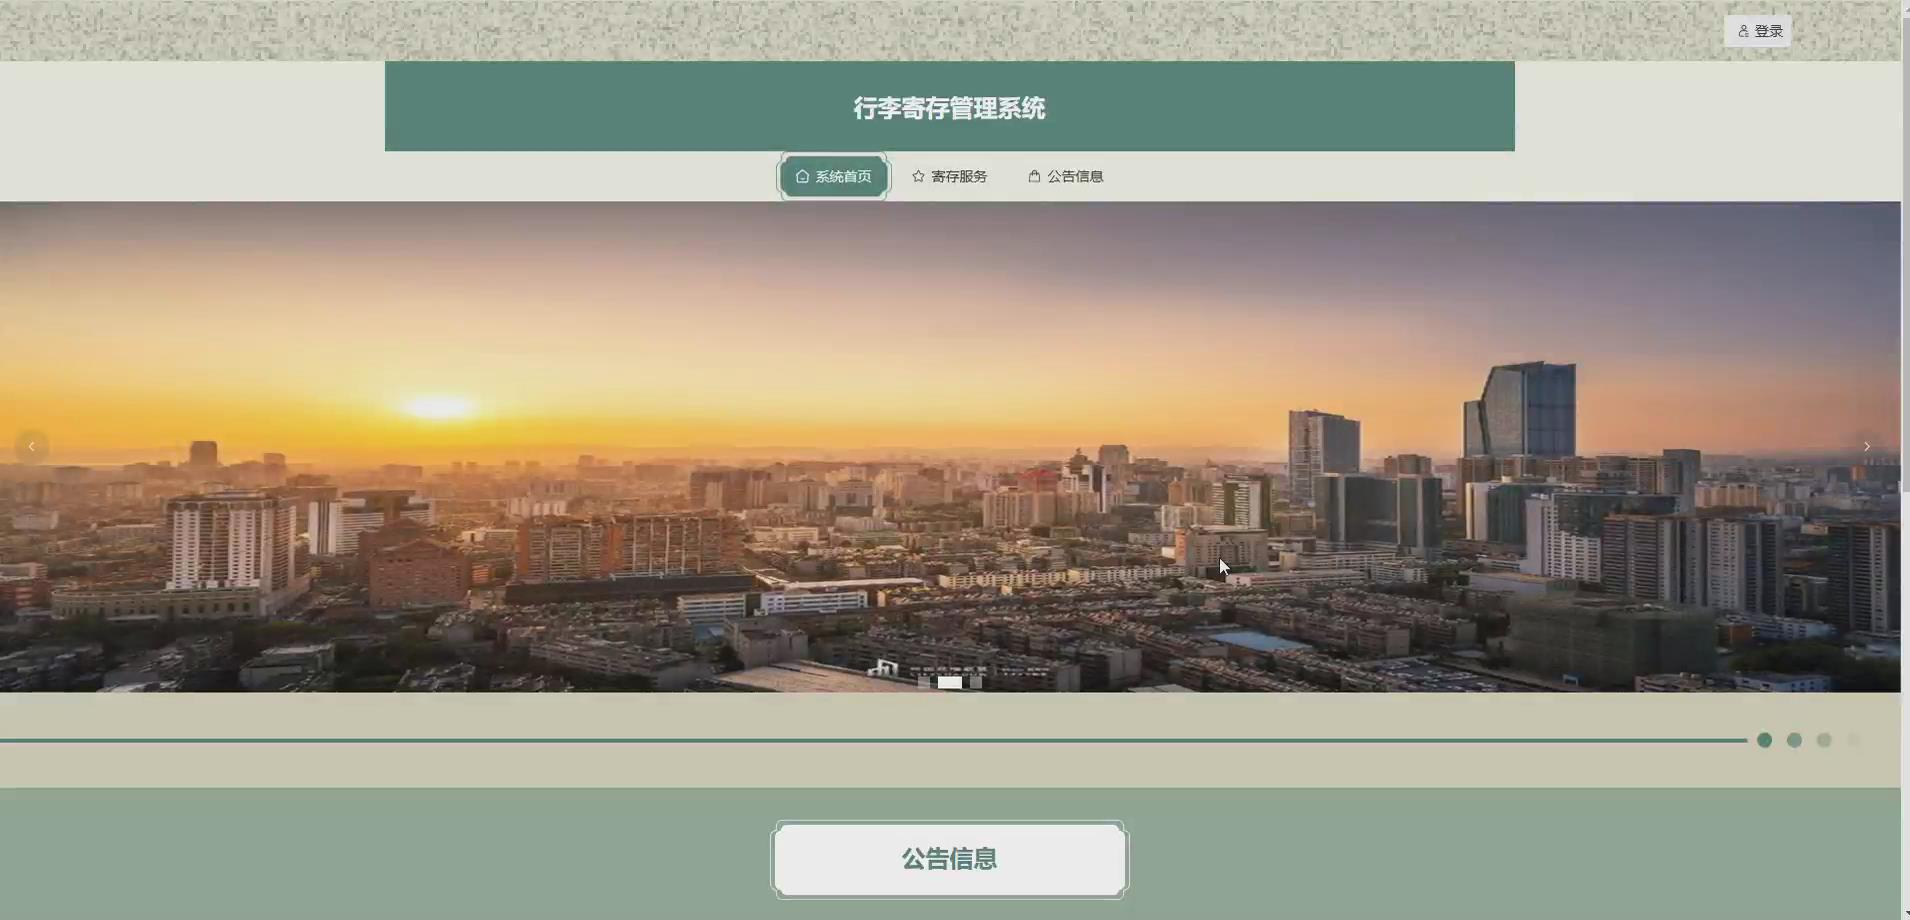Click the handbag icon beside 公告信息
Viewport: 1910px width, 920px height.
[x=1032, y=175]
